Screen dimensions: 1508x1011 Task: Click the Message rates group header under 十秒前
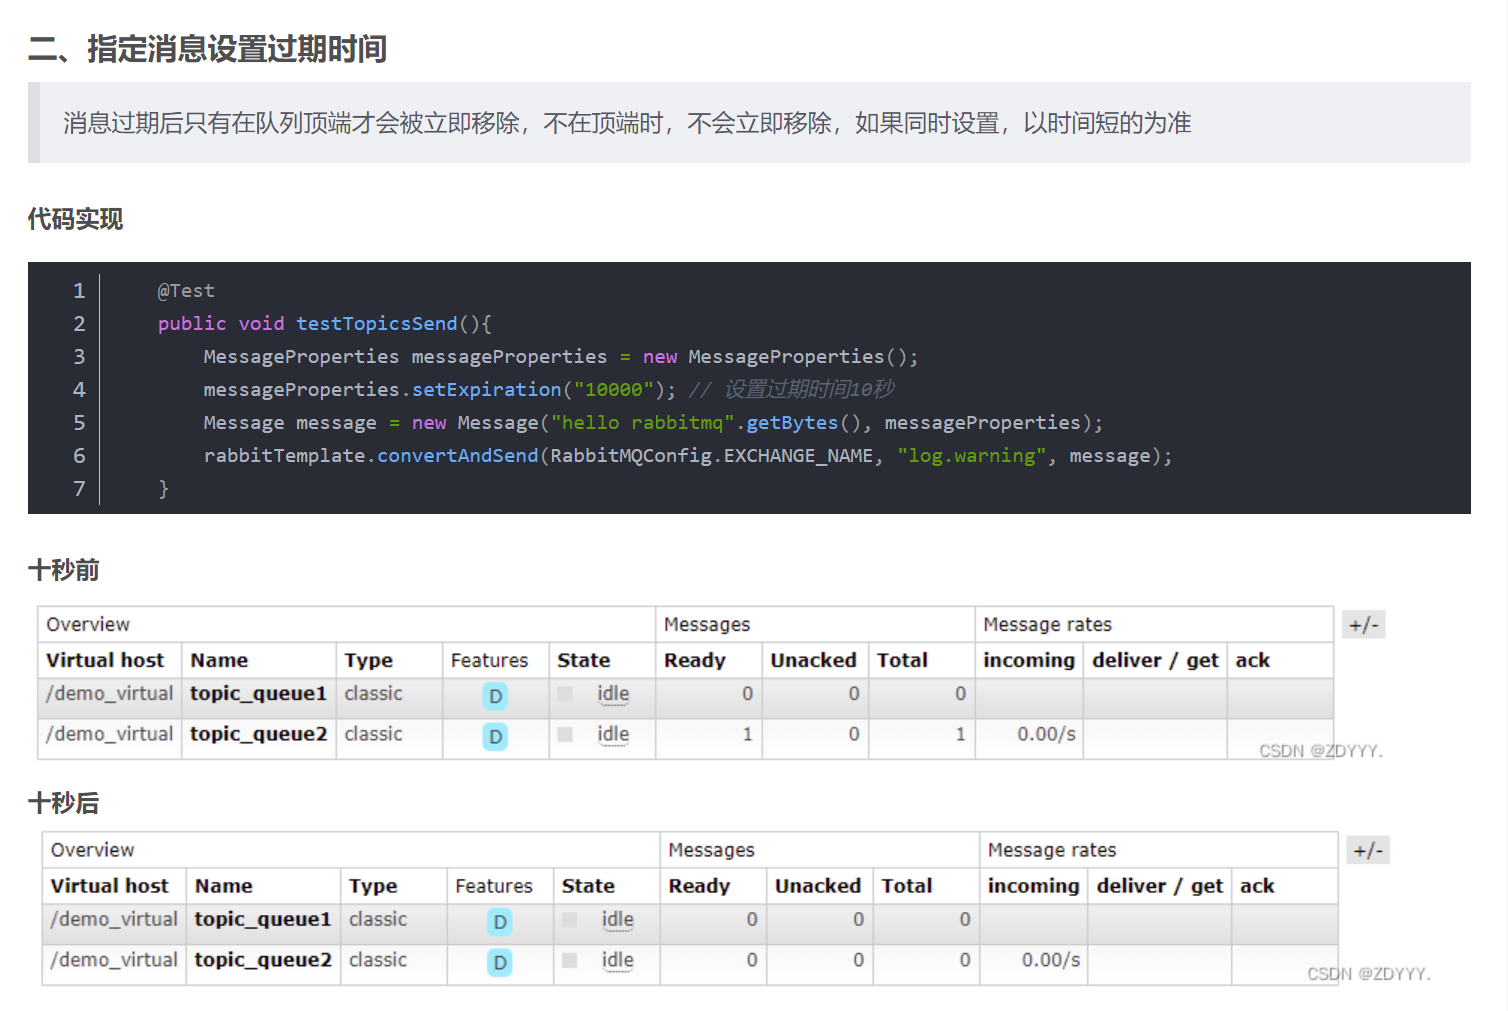[x=1047, y=625]
